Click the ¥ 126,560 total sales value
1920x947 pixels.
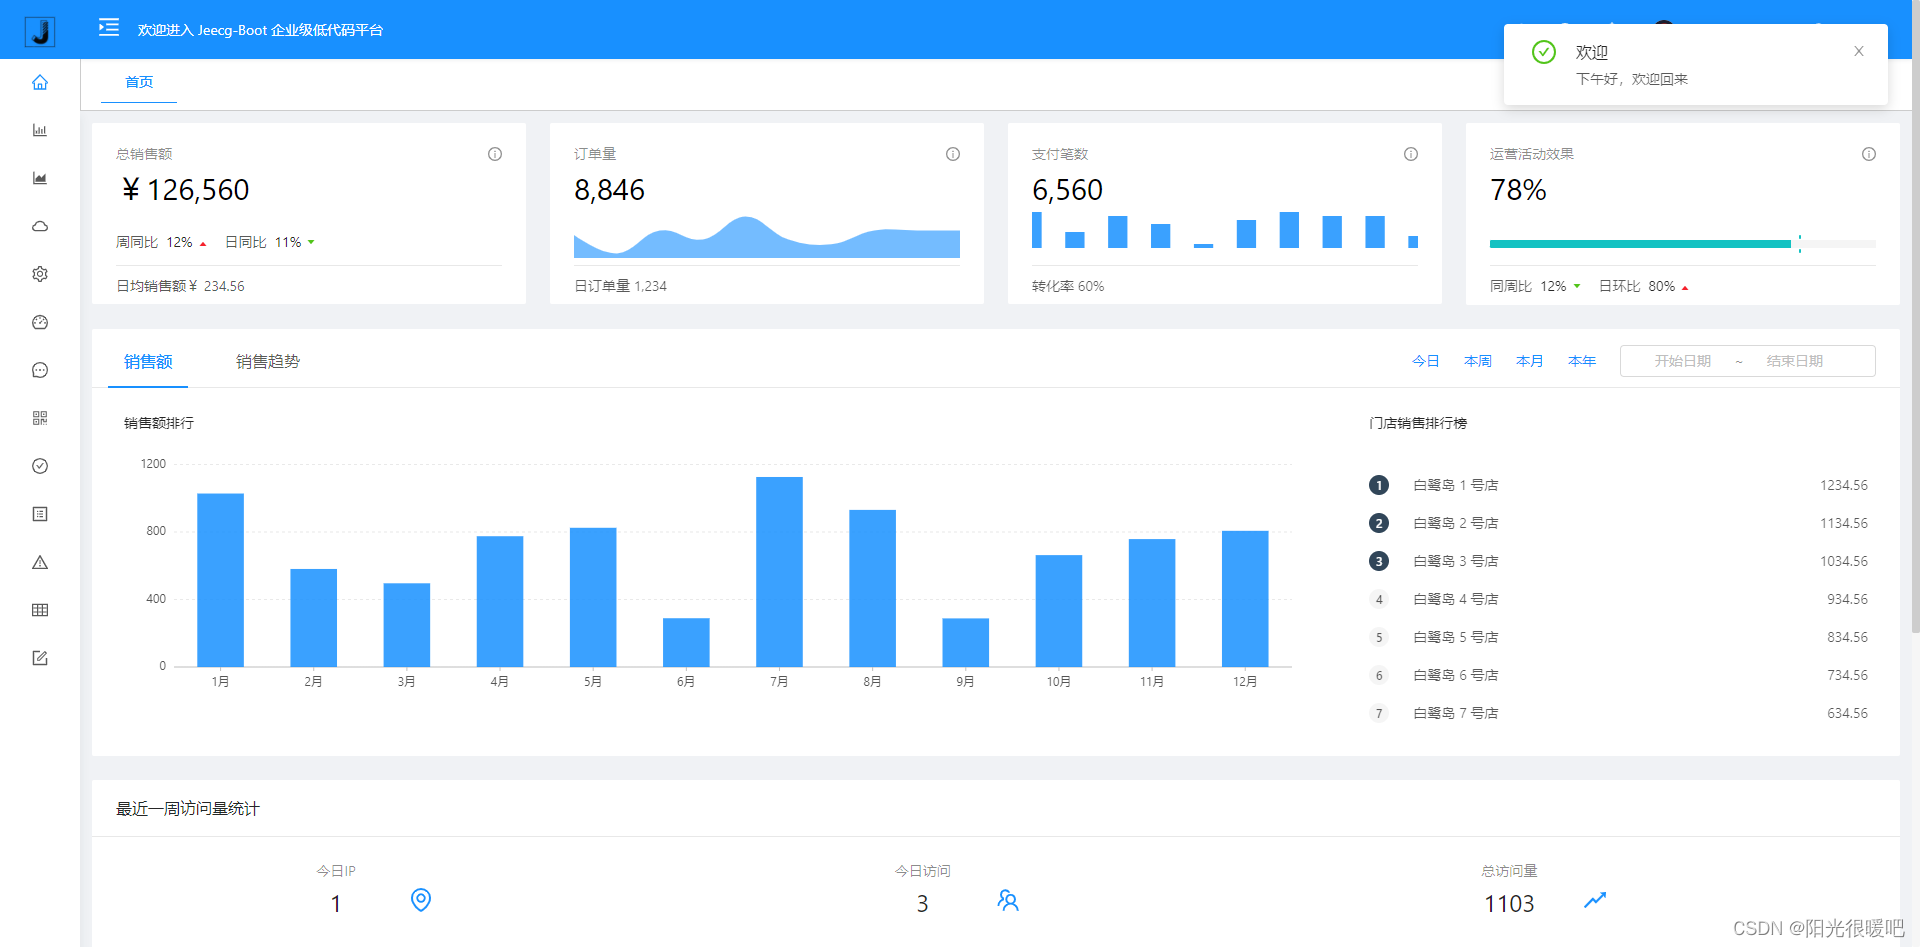pyautogui.click(x=186, y=190)
